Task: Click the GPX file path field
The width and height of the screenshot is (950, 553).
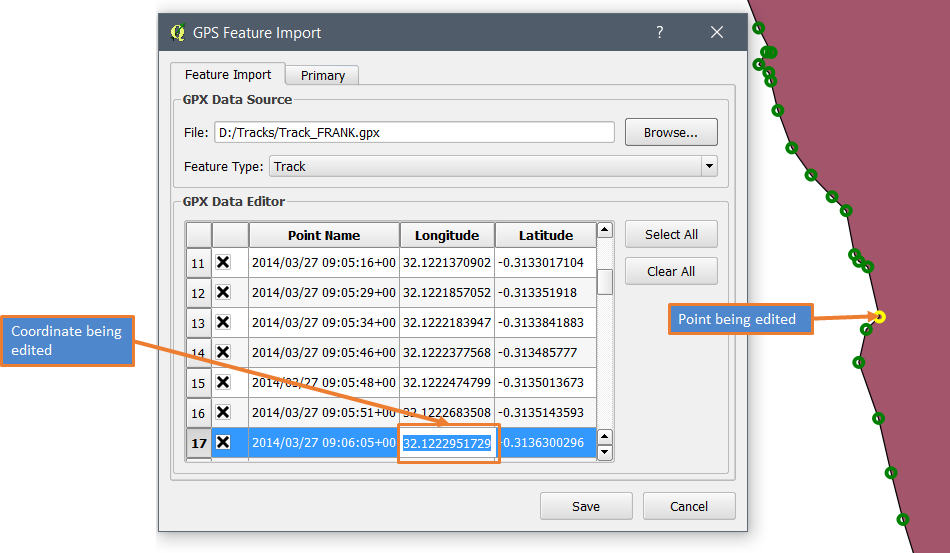Action: [x=414, y=132]
